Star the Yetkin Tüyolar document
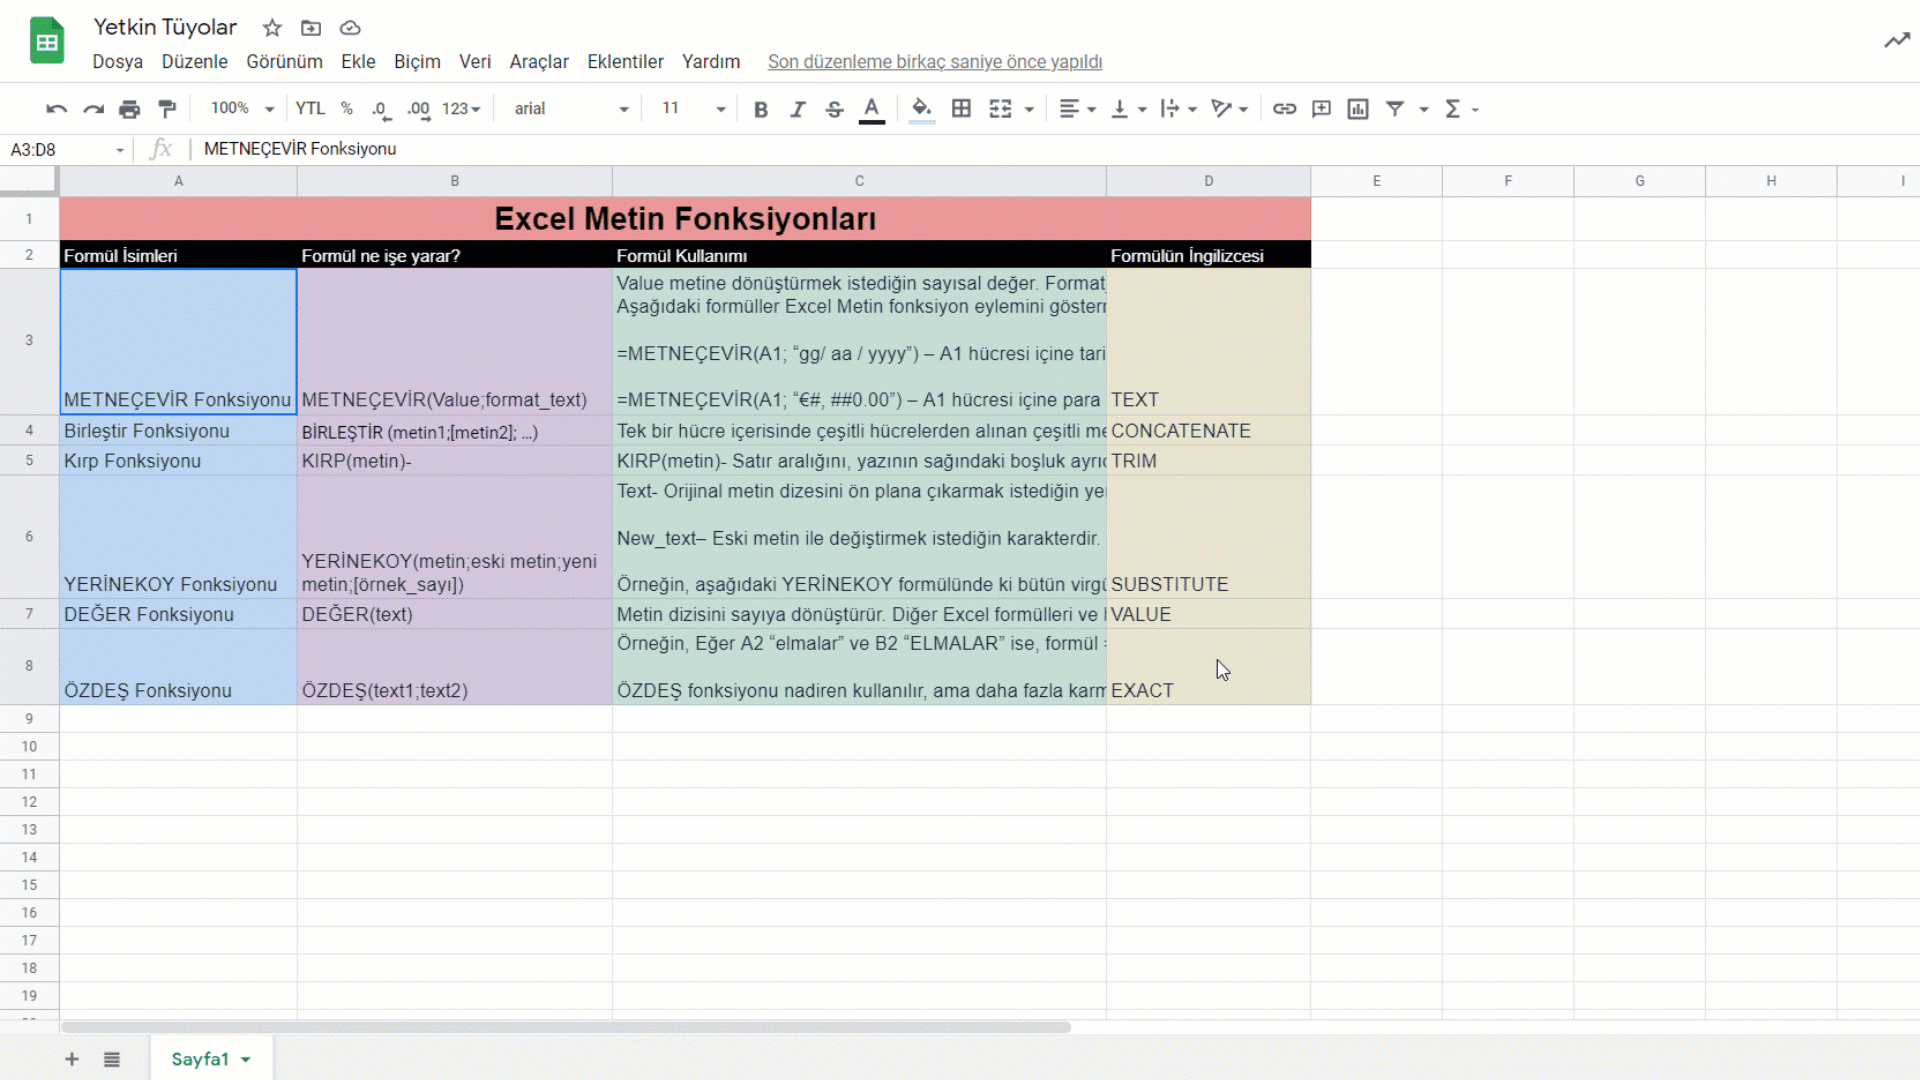1920x1080 pixels. (271, 27)
